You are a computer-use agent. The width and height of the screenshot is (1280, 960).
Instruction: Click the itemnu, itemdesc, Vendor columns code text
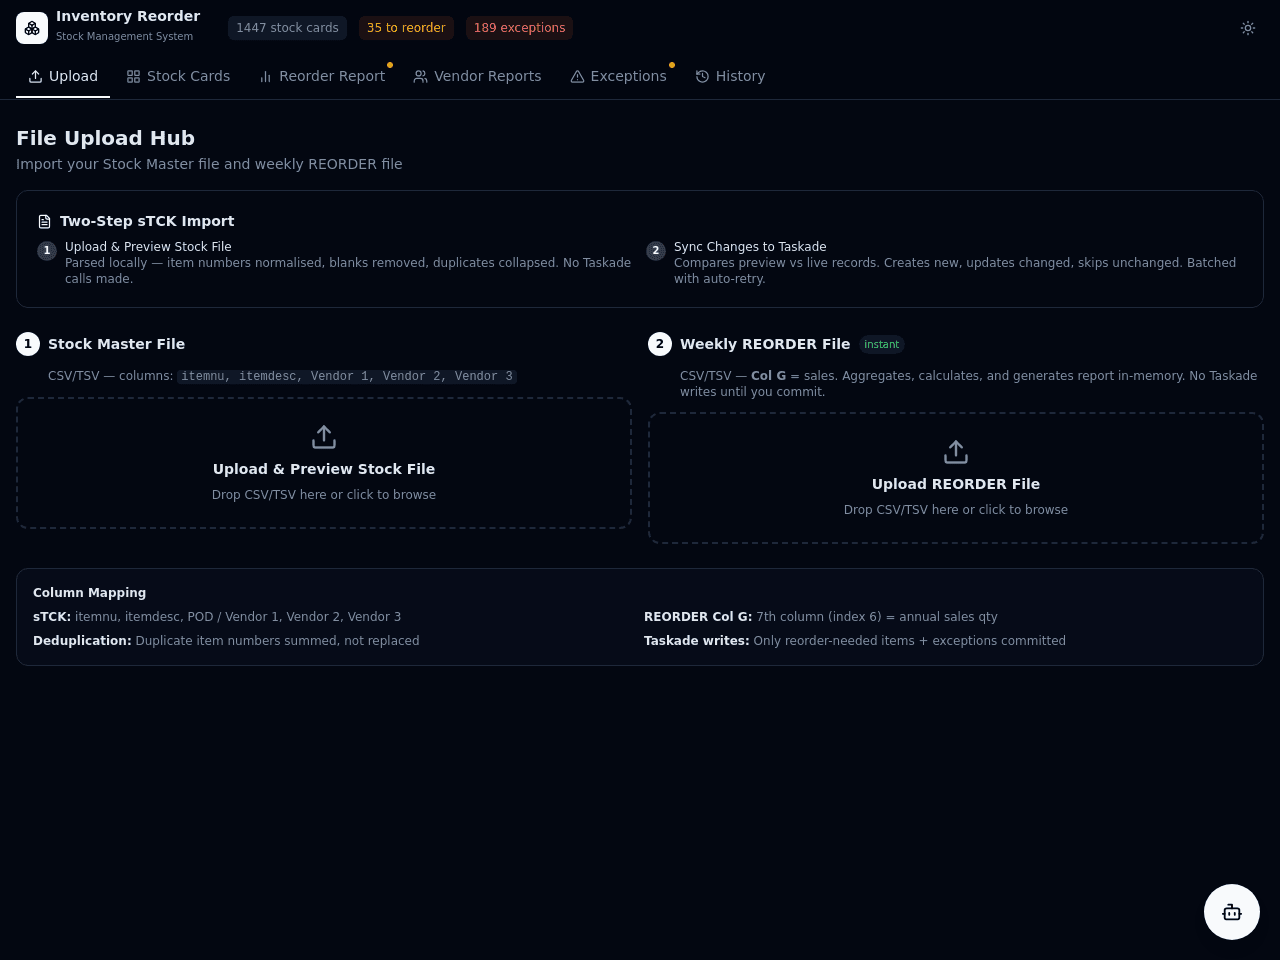tap(347, 376)
